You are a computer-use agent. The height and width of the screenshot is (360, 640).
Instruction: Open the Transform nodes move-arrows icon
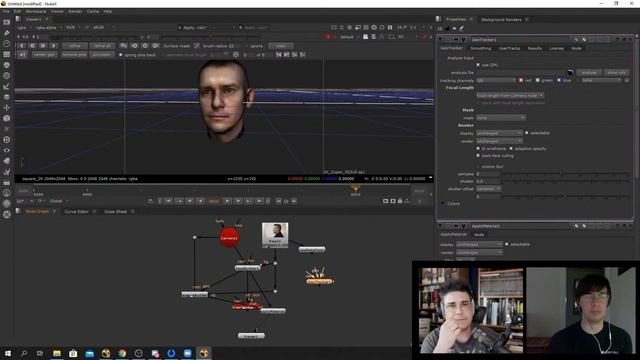pos(7,108)
